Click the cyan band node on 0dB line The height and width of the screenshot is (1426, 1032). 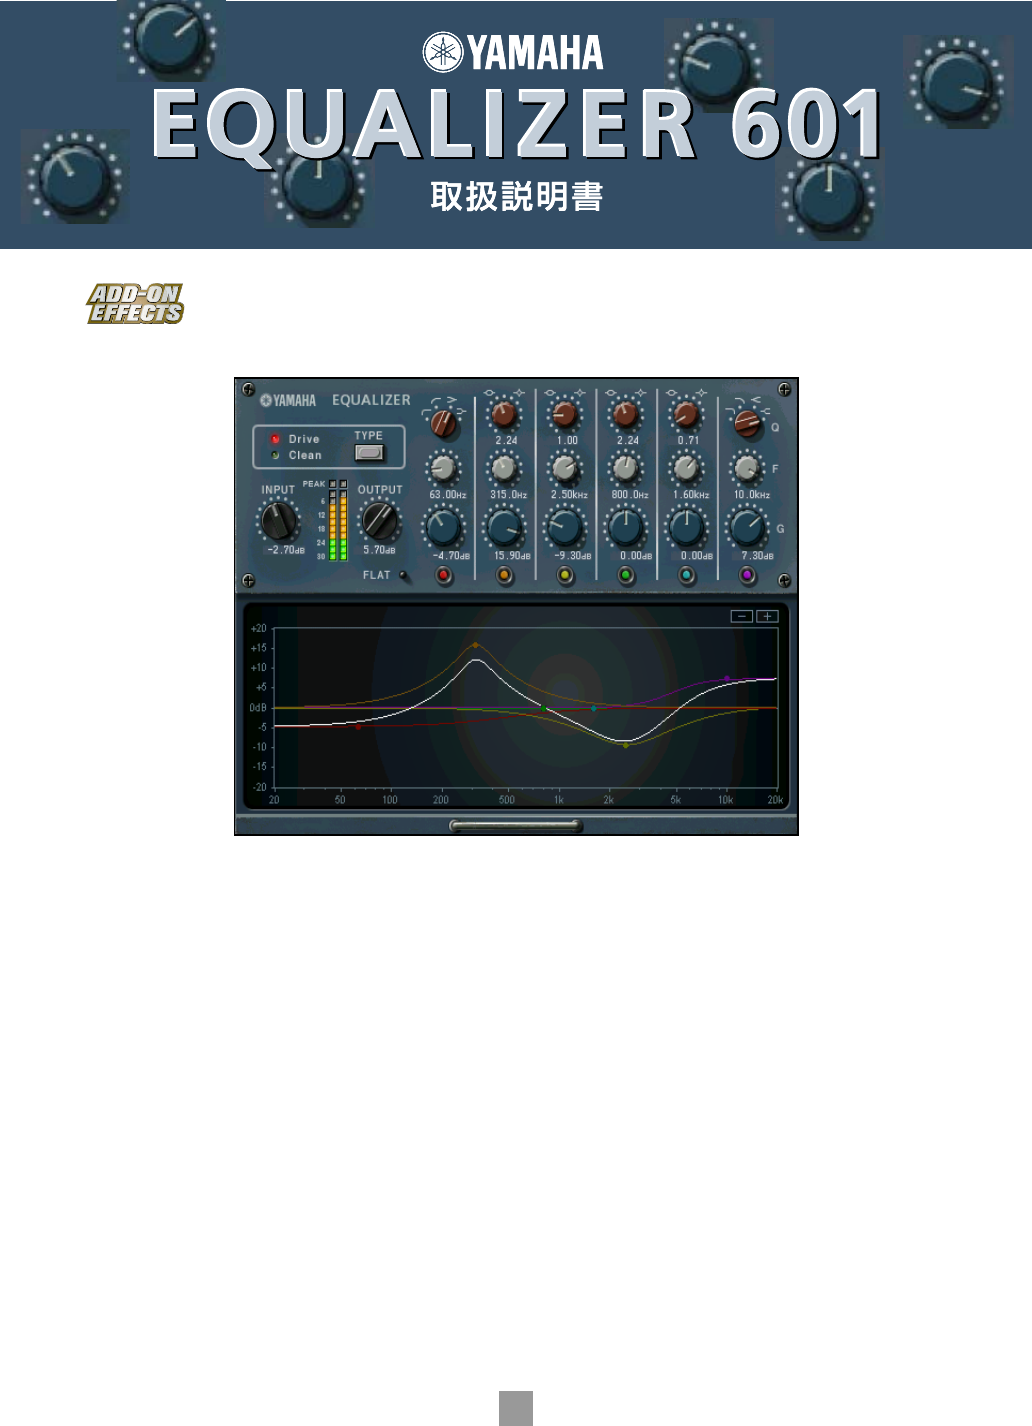[x=594, y=709]
